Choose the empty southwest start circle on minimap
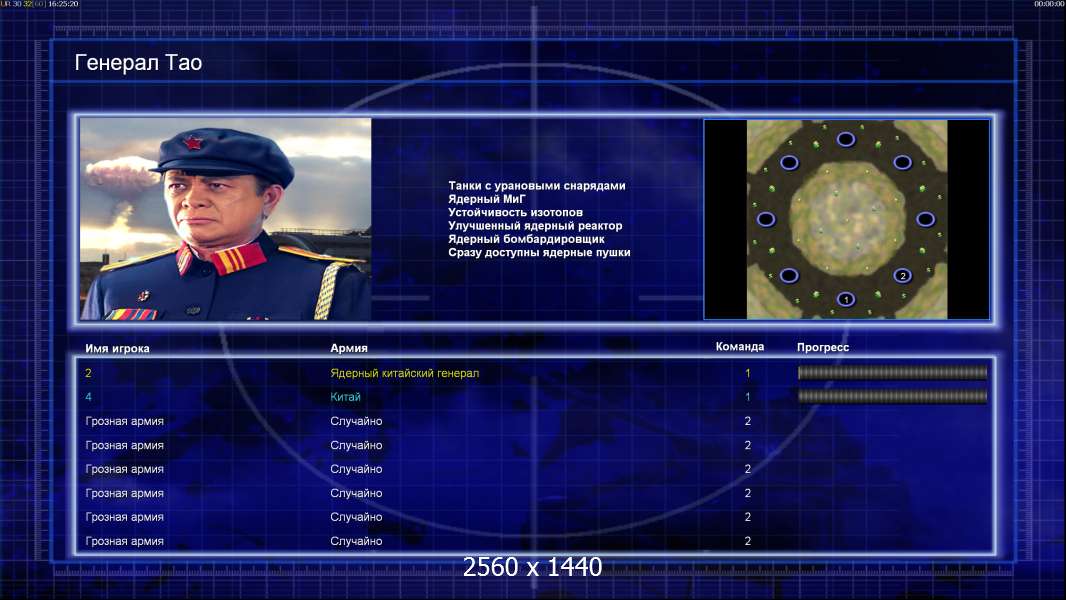Image resolution: width=1066 pixels, height=600 pixels. tap(789, 275)
